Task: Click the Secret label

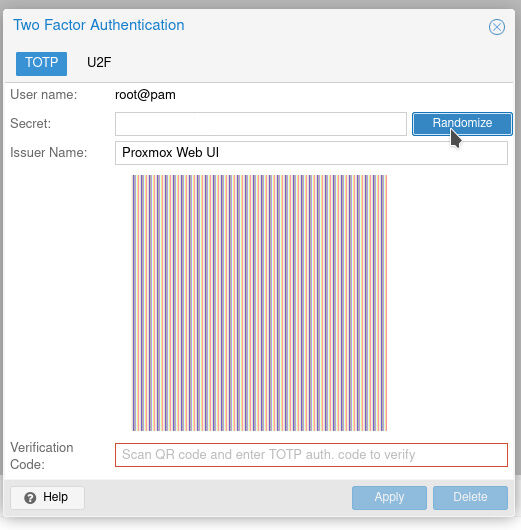Action: pos(30,124)
